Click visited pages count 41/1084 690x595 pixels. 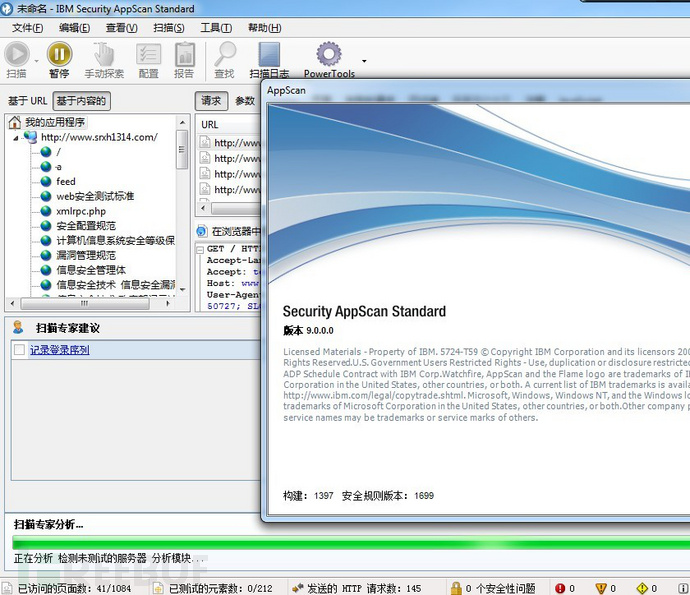pyautogui.click(x=74, y=588)
